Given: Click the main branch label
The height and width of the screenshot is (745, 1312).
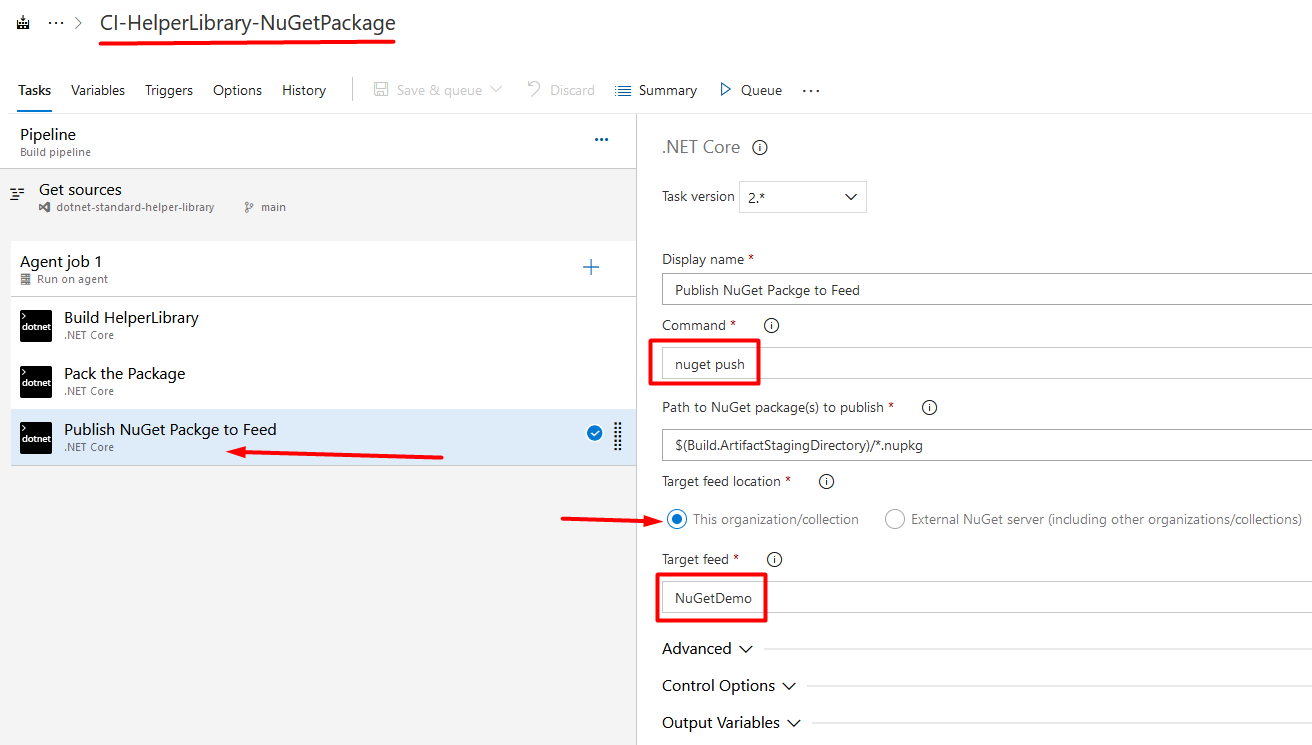Looking at the screenshot, I should tap(273, 207).
